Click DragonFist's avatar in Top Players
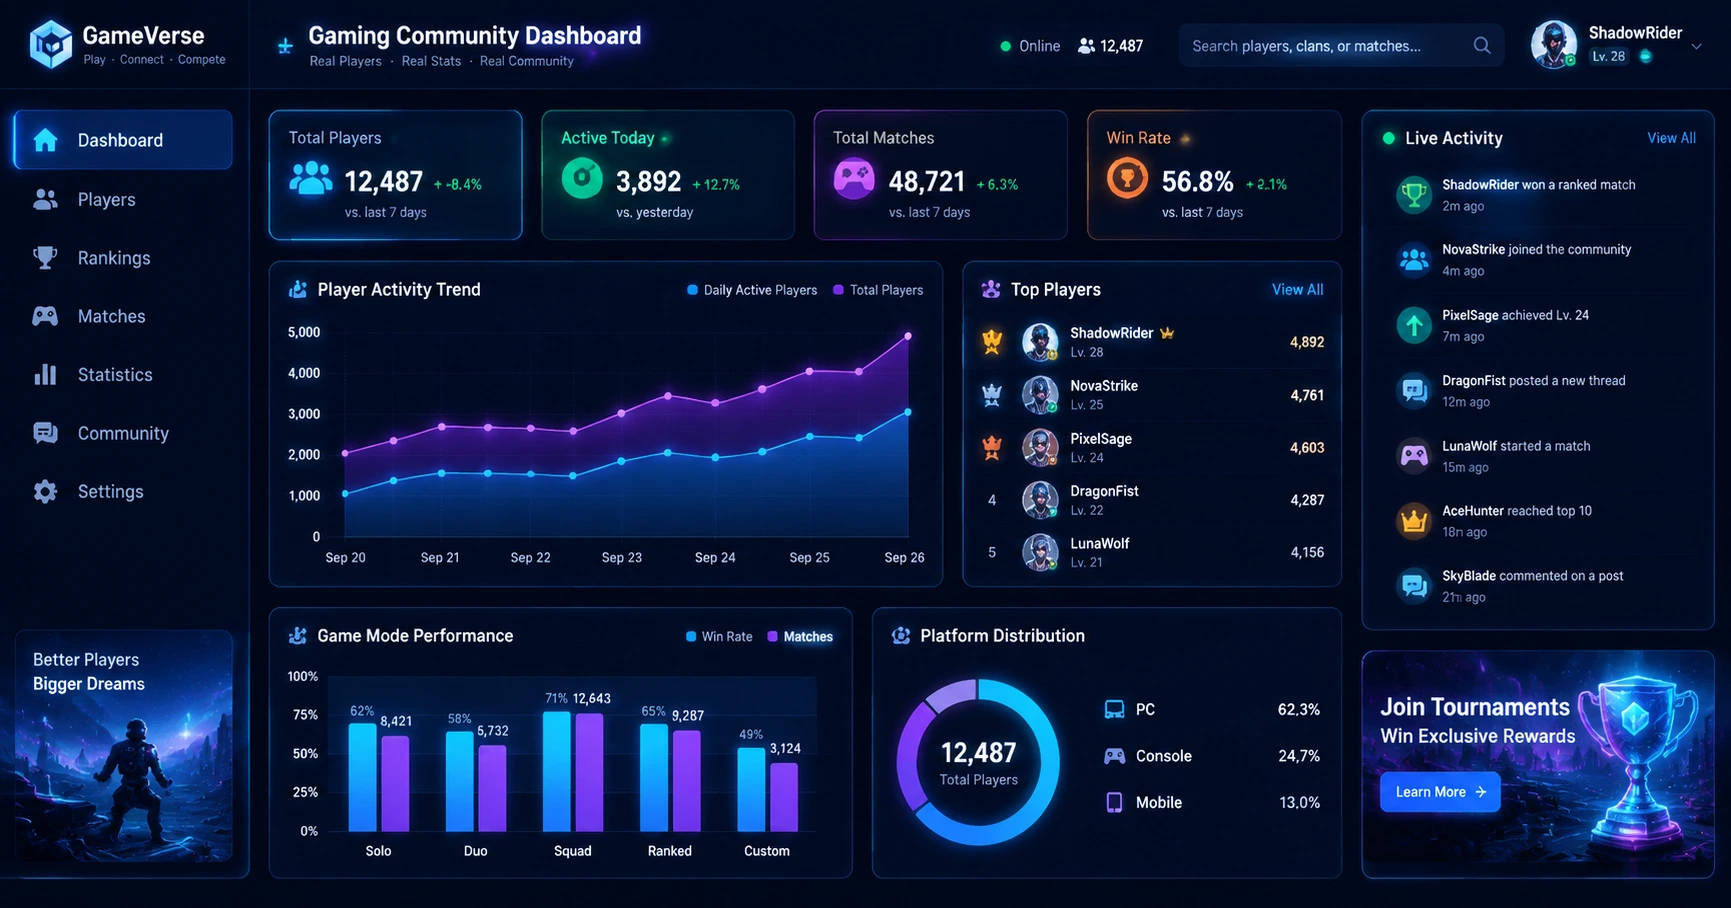This screenshot has height=908, width=1731. (x=1040, y=500)
